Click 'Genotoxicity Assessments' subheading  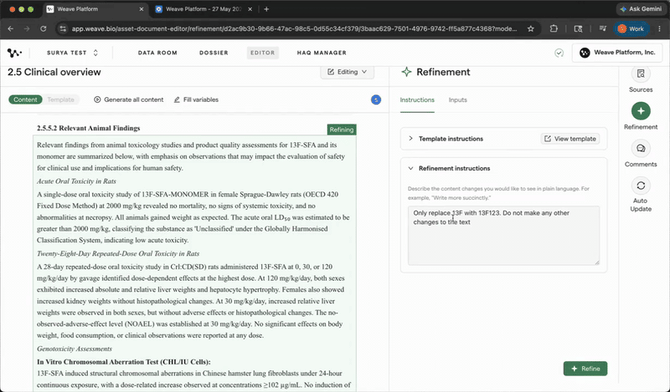pyautogui.click(x=74, y=349)
